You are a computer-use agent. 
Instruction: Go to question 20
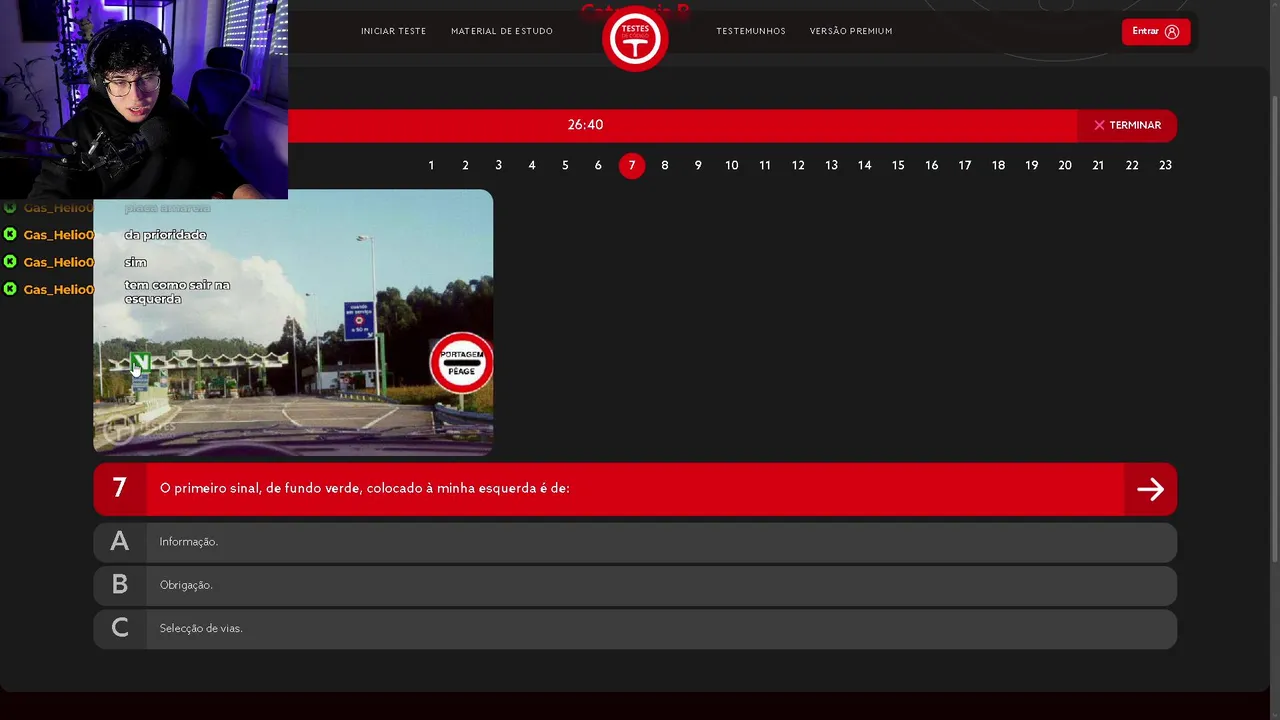pyautogui.click(x=1065, y=166)
